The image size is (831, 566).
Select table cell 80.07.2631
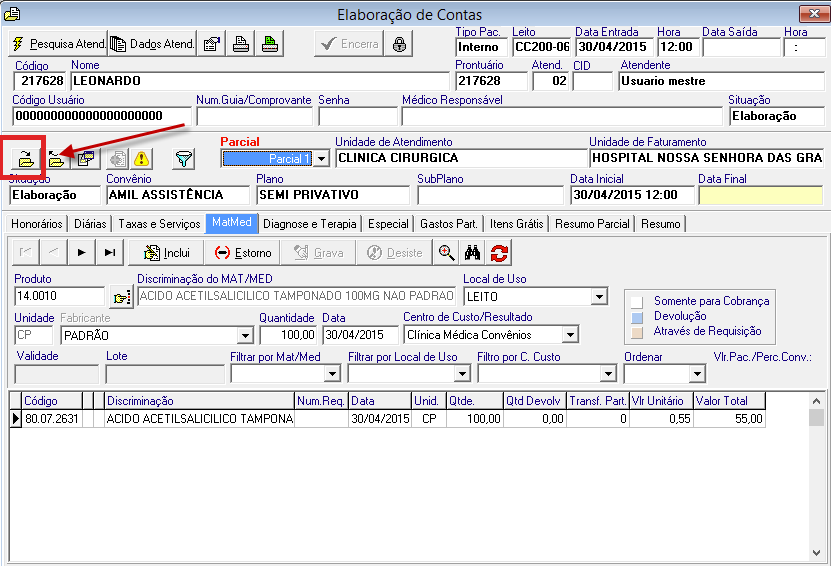point(52,419)
